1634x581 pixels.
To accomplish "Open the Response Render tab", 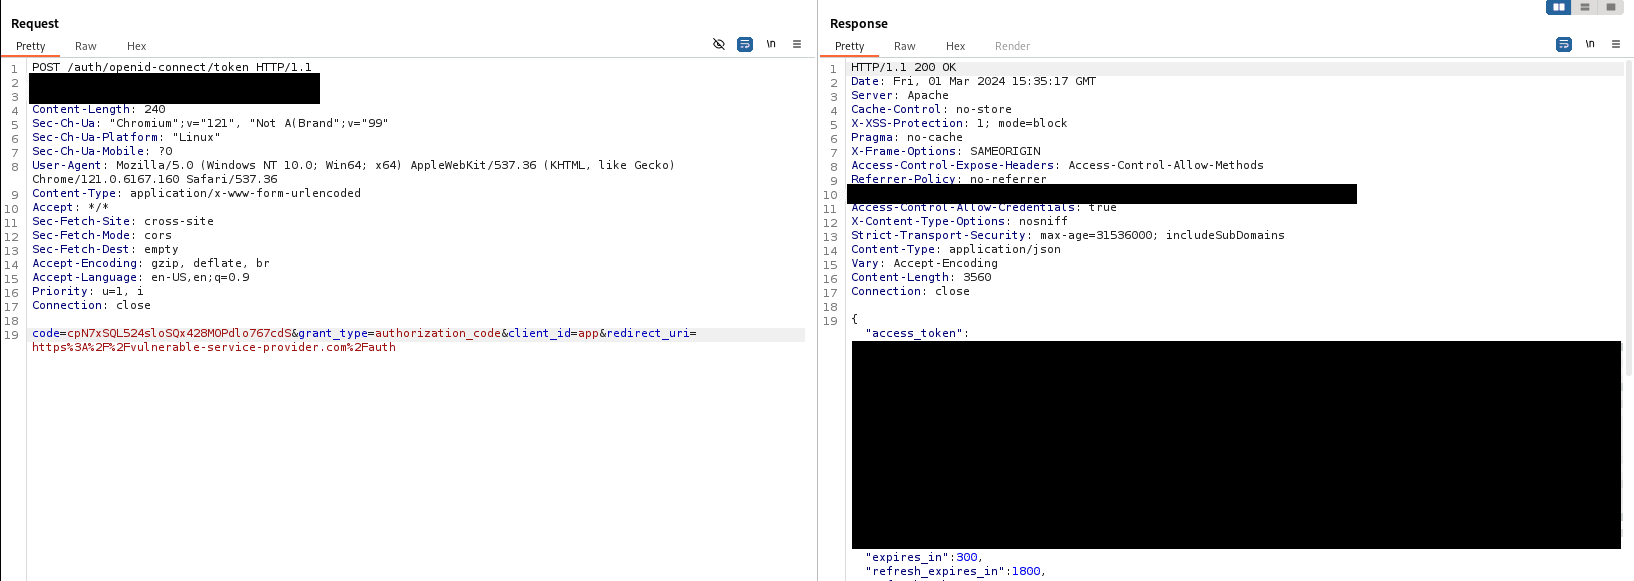I will pos(1012,46).
